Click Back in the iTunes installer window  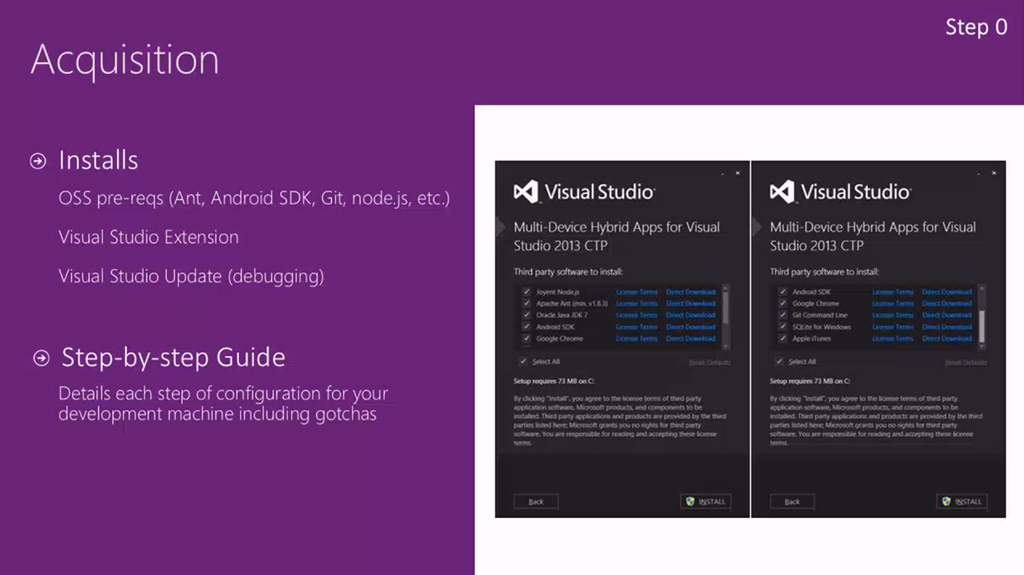pyautogui.click(x=792, y=502)
